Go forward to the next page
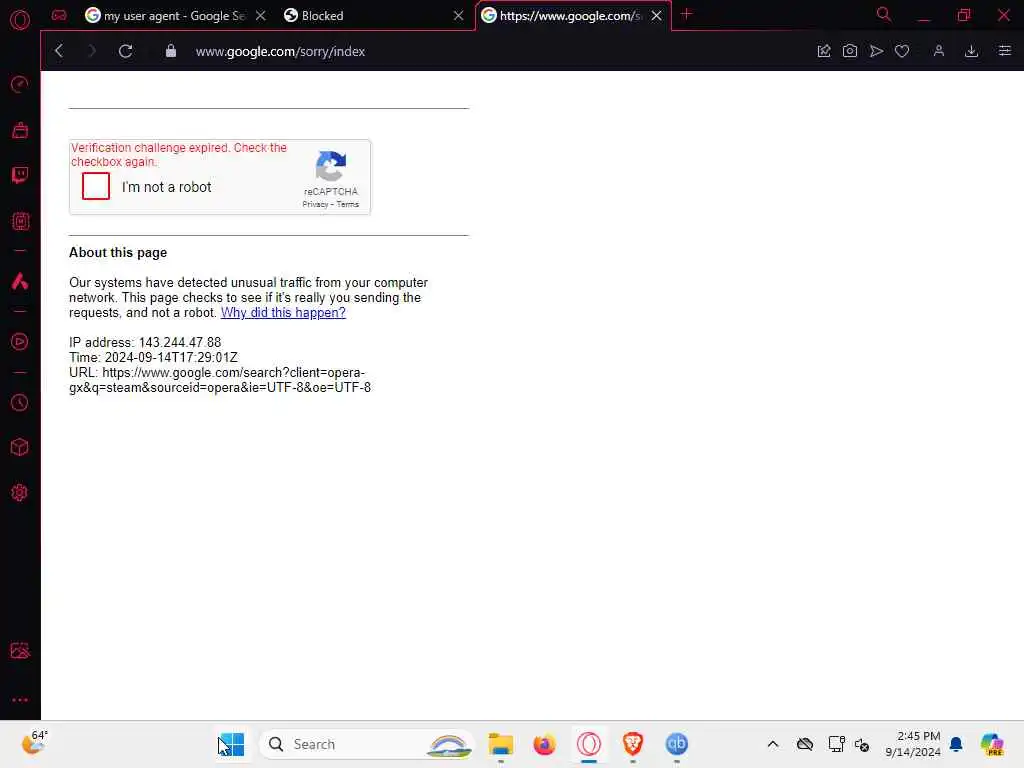 click(x=91, y=51)
